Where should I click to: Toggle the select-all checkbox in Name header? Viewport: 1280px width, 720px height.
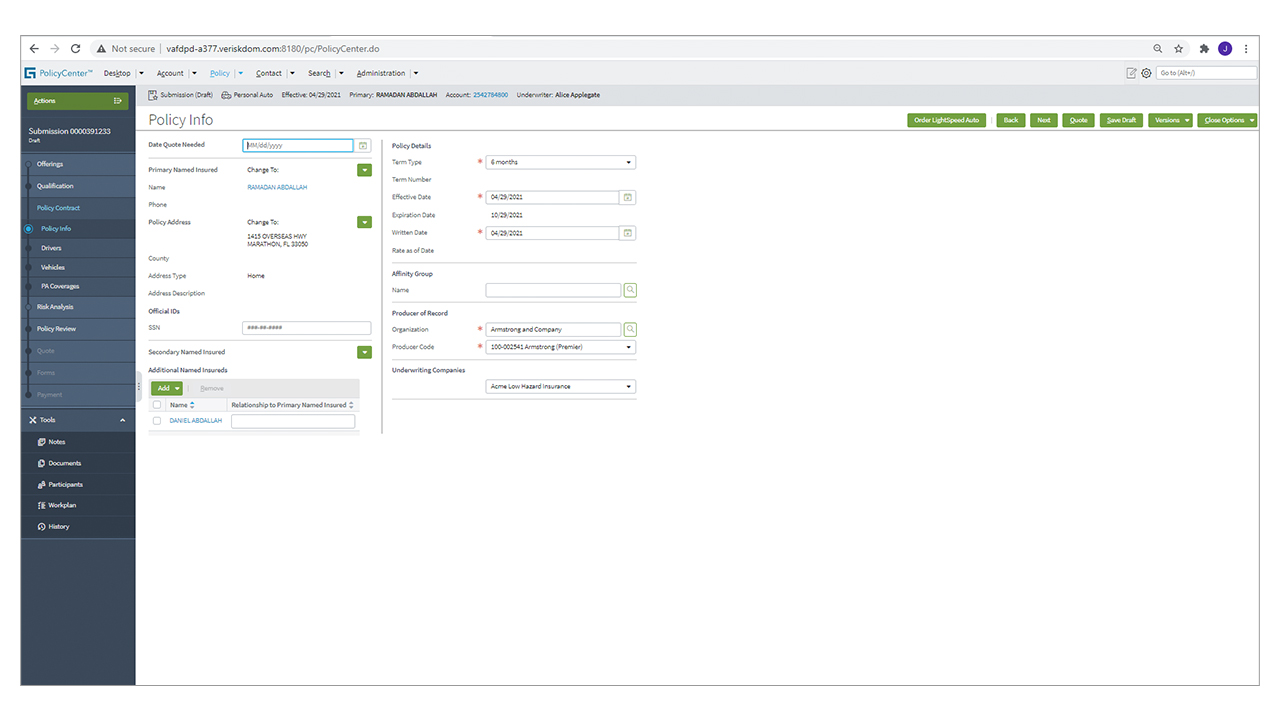click(x=156, y=405)
